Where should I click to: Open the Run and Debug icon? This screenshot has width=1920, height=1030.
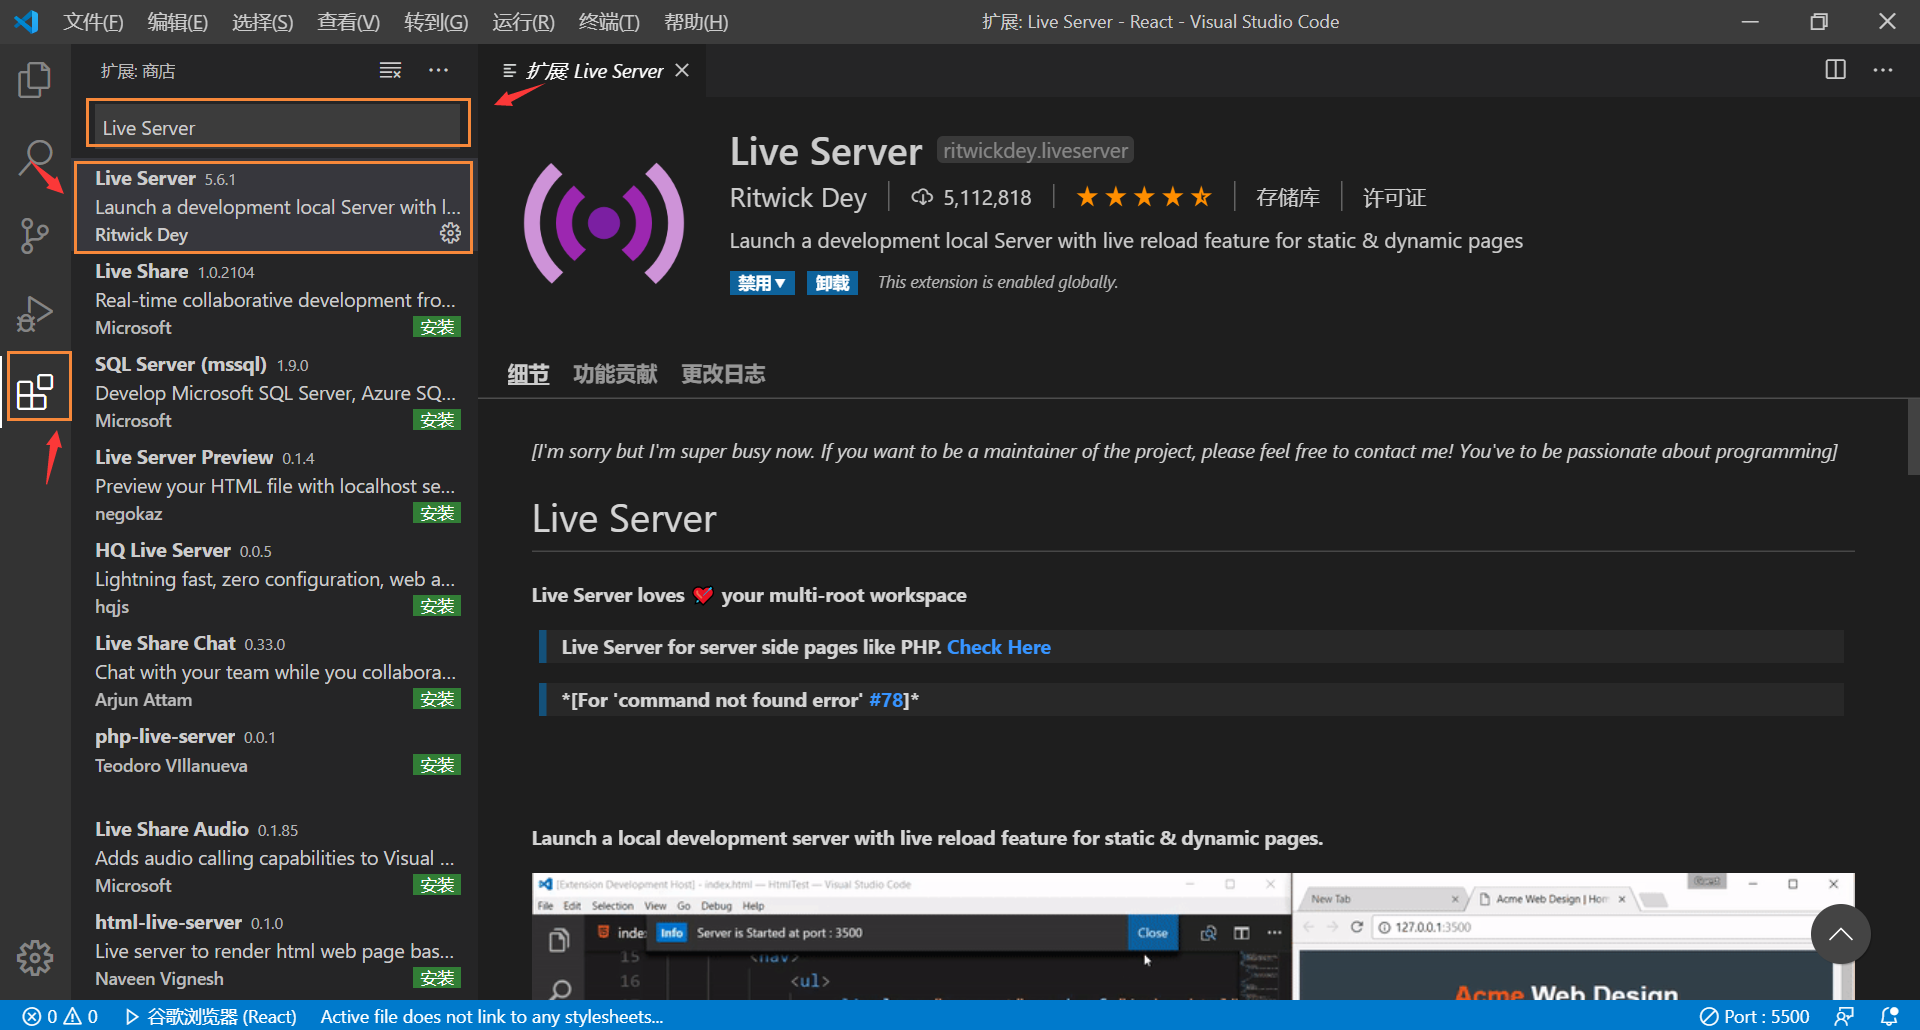point(35,312)
